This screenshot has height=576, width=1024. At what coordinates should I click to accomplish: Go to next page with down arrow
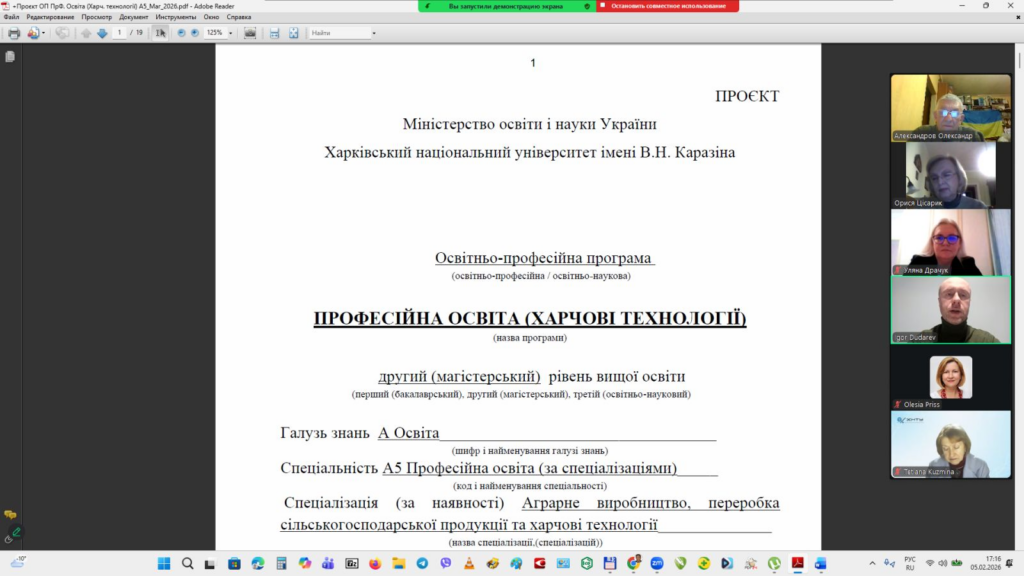[102, 33]
